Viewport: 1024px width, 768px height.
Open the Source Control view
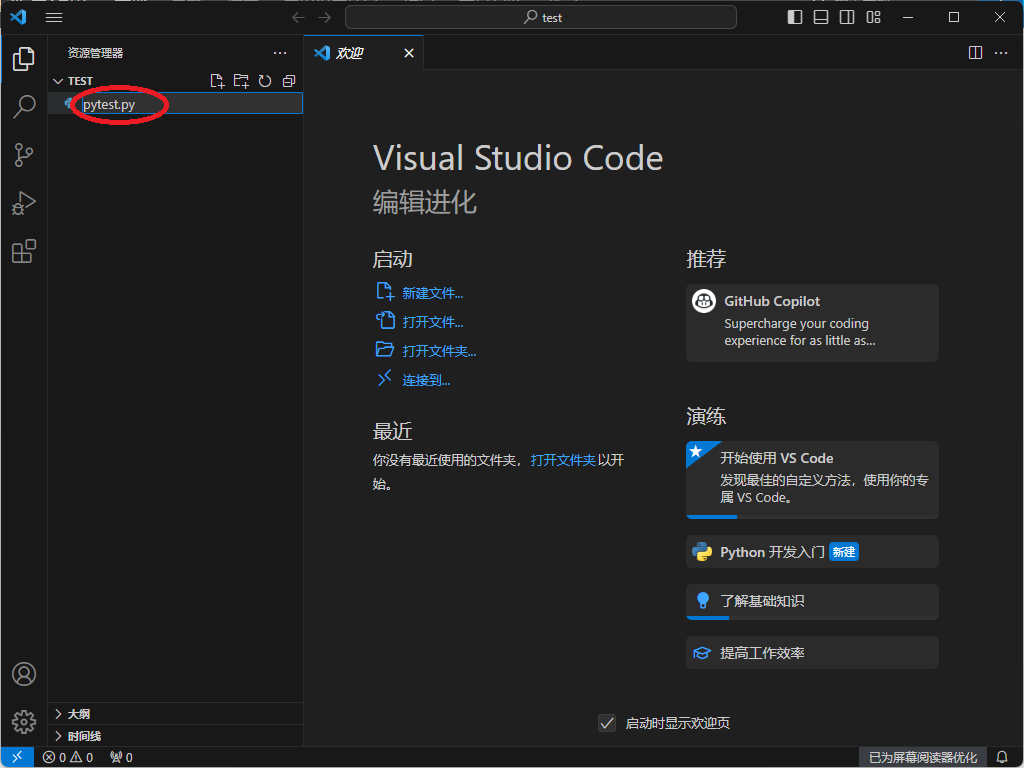click(x=24, y=155)
